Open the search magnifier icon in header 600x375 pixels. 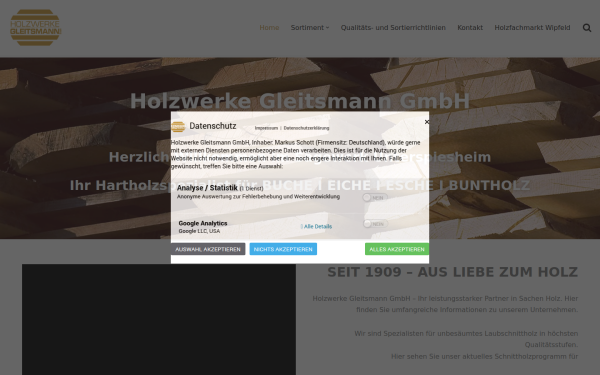pyautogui.click(x=587, y=28)
